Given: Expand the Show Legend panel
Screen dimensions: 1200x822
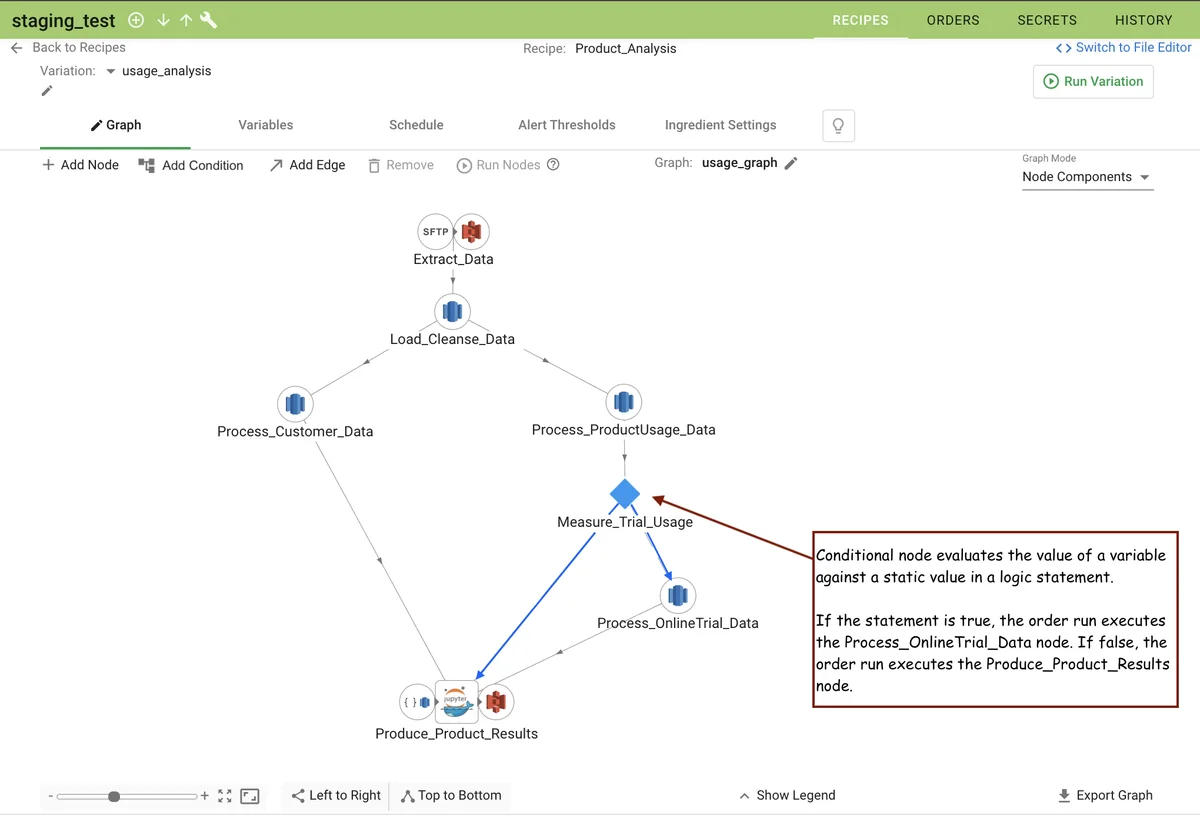Looking at the screenshot, I should tap(786, 795).
